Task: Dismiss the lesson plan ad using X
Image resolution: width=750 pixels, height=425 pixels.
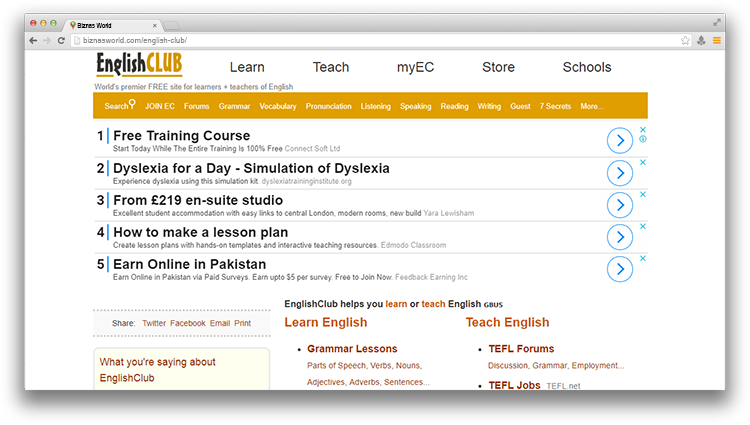Action: point(643,226)
